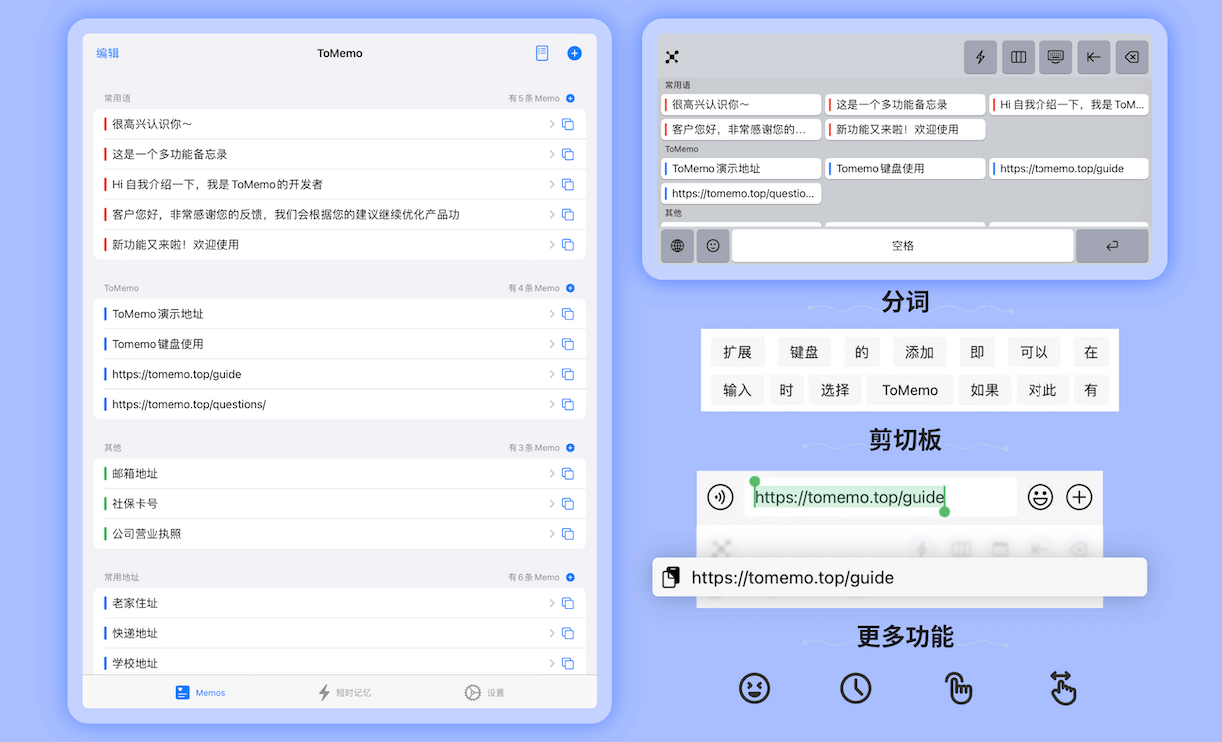Screen dimensions: 1222x742
Task: Tap the keyboard switch icon button
Action: point(1056,57)
